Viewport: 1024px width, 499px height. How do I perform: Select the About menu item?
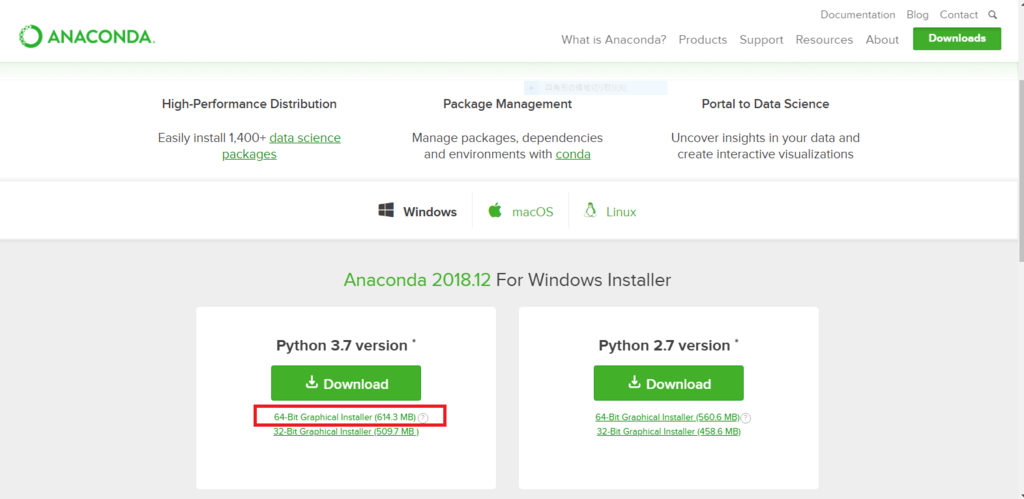(882, 40)
